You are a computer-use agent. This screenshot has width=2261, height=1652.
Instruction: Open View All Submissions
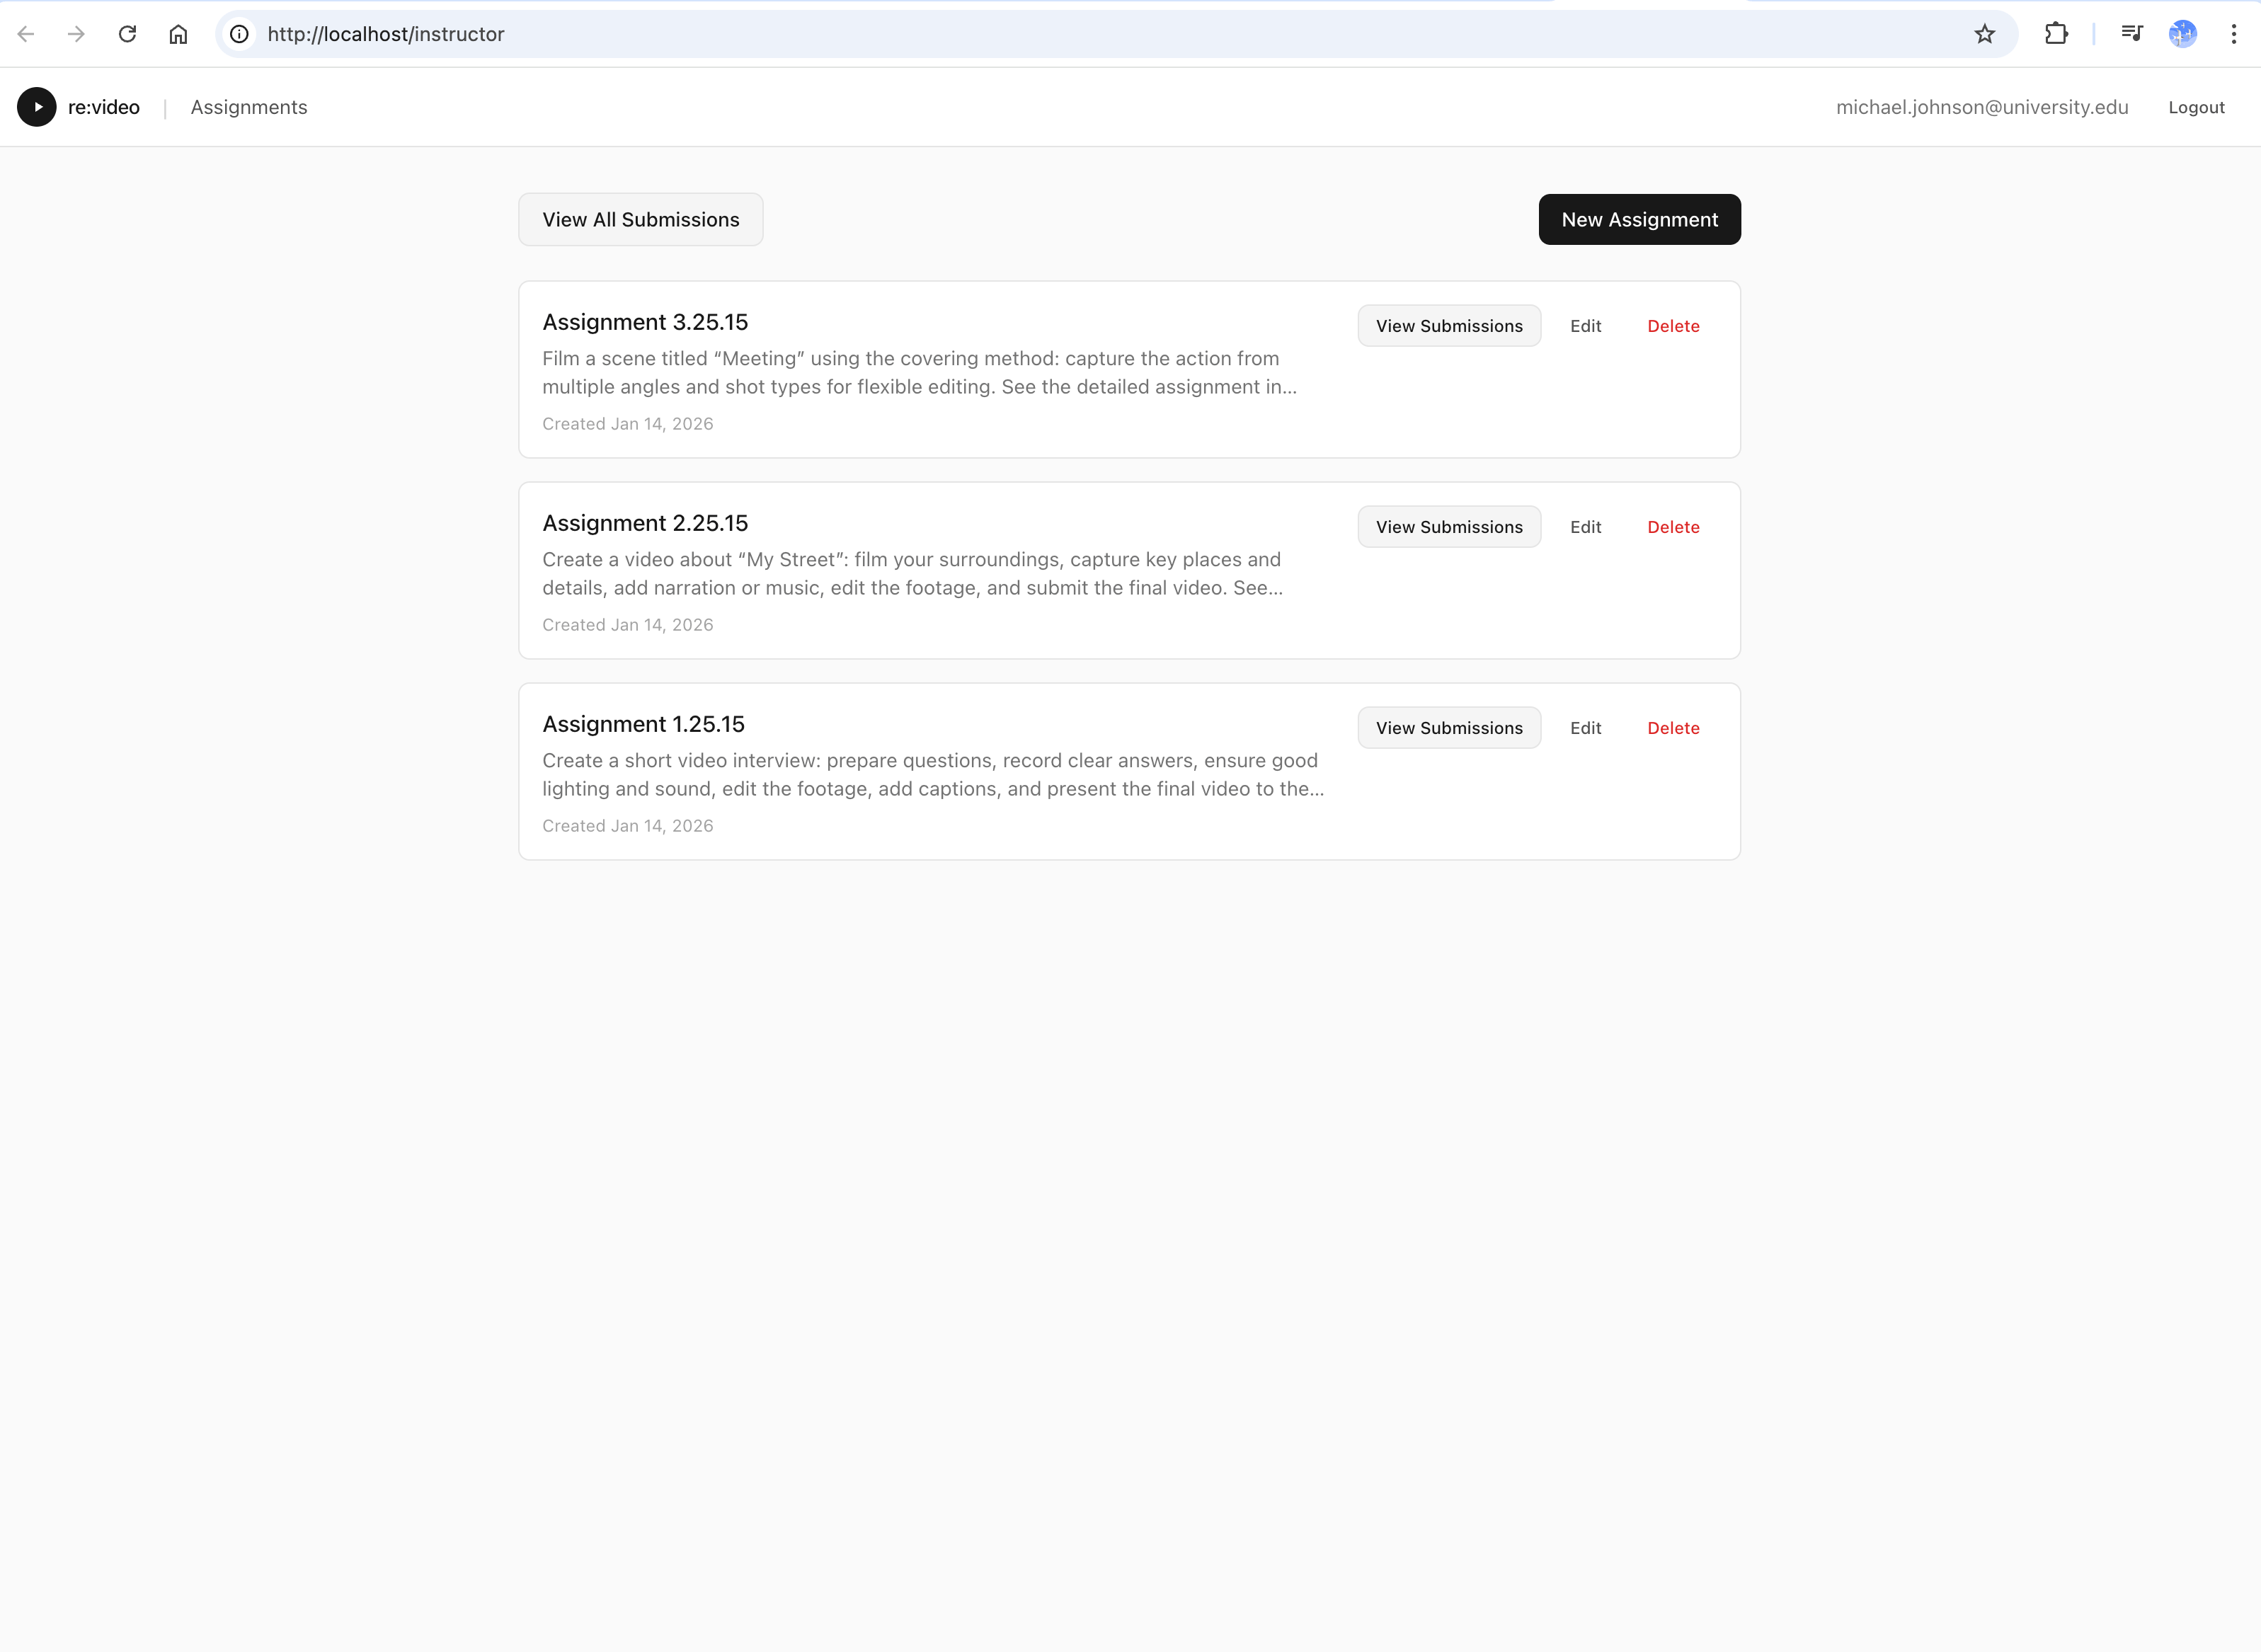click(x=640, y=219)
